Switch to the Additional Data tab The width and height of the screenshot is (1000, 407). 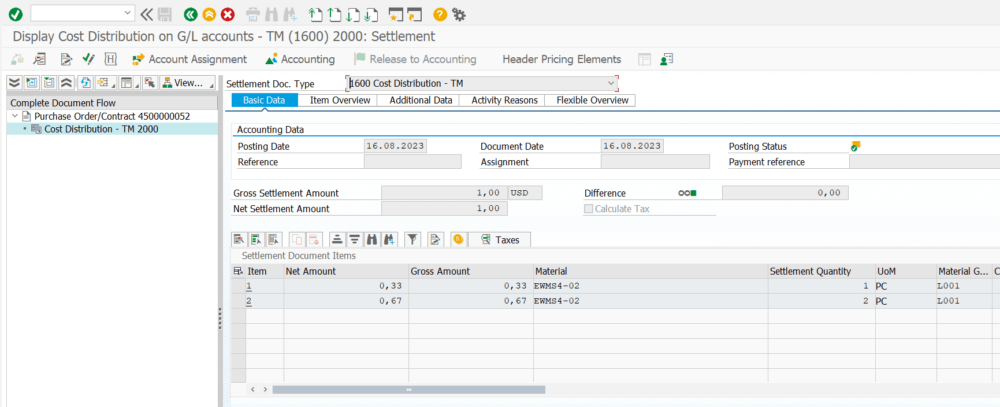coord(420,100)
